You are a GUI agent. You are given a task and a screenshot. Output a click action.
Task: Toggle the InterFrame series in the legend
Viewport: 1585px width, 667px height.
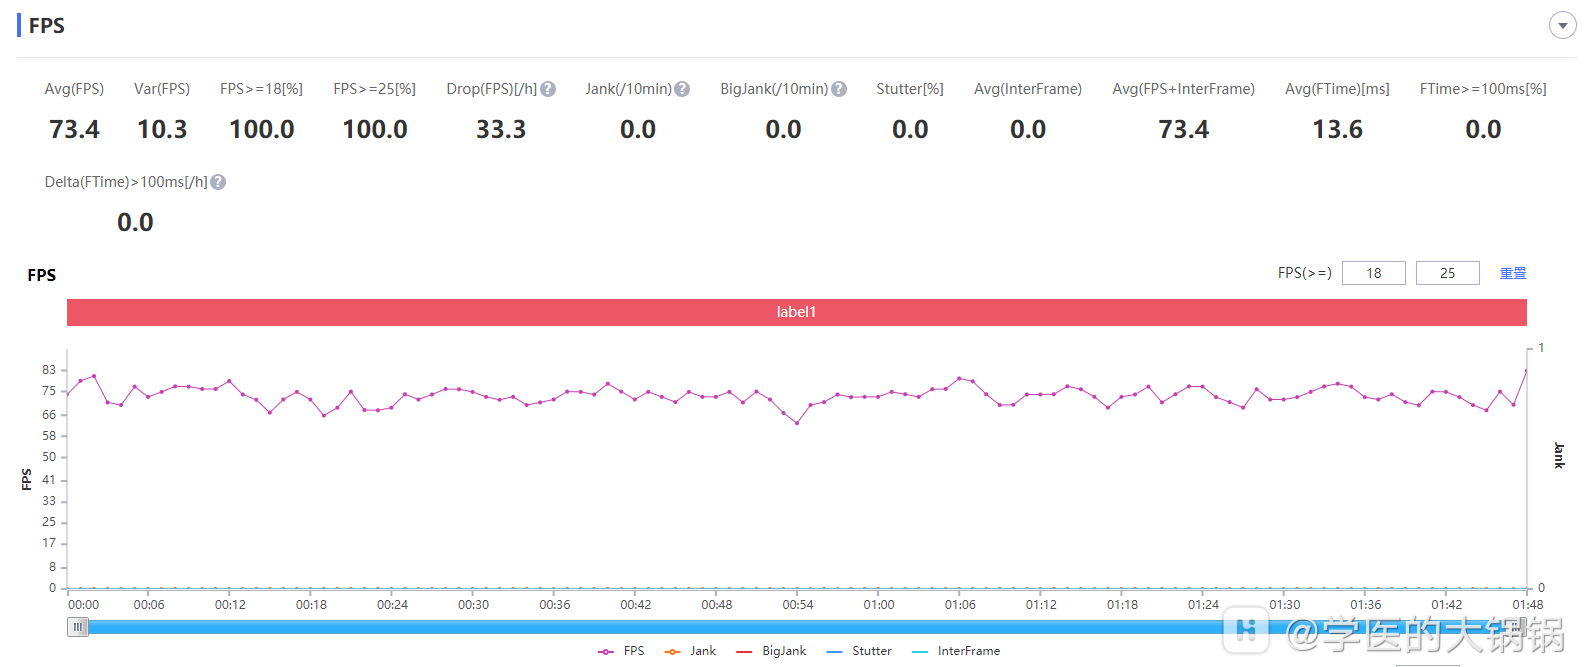(957, 651)
